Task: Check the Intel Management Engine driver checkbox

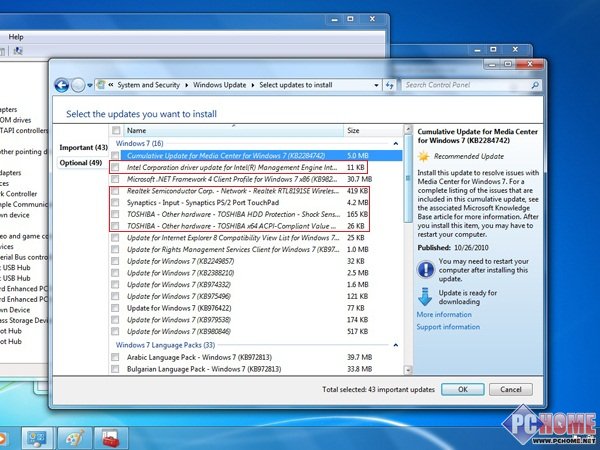Action: click(115, 167)
